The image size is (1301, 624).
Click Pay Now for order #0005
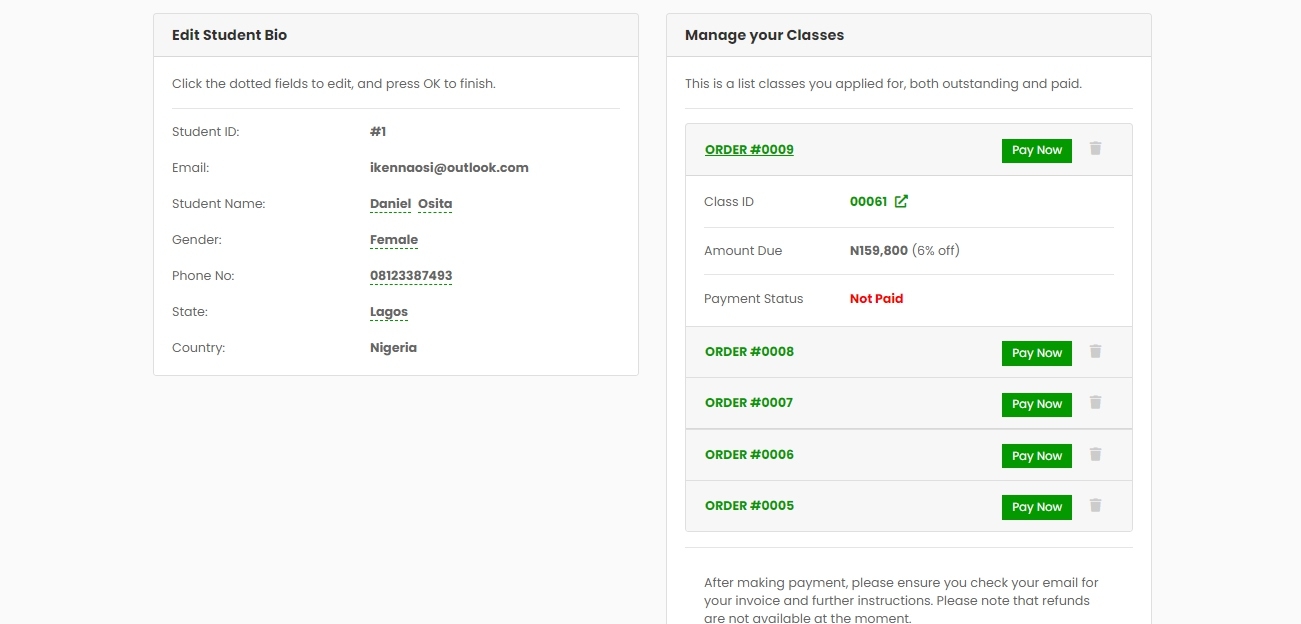[x=1037, y=507]
